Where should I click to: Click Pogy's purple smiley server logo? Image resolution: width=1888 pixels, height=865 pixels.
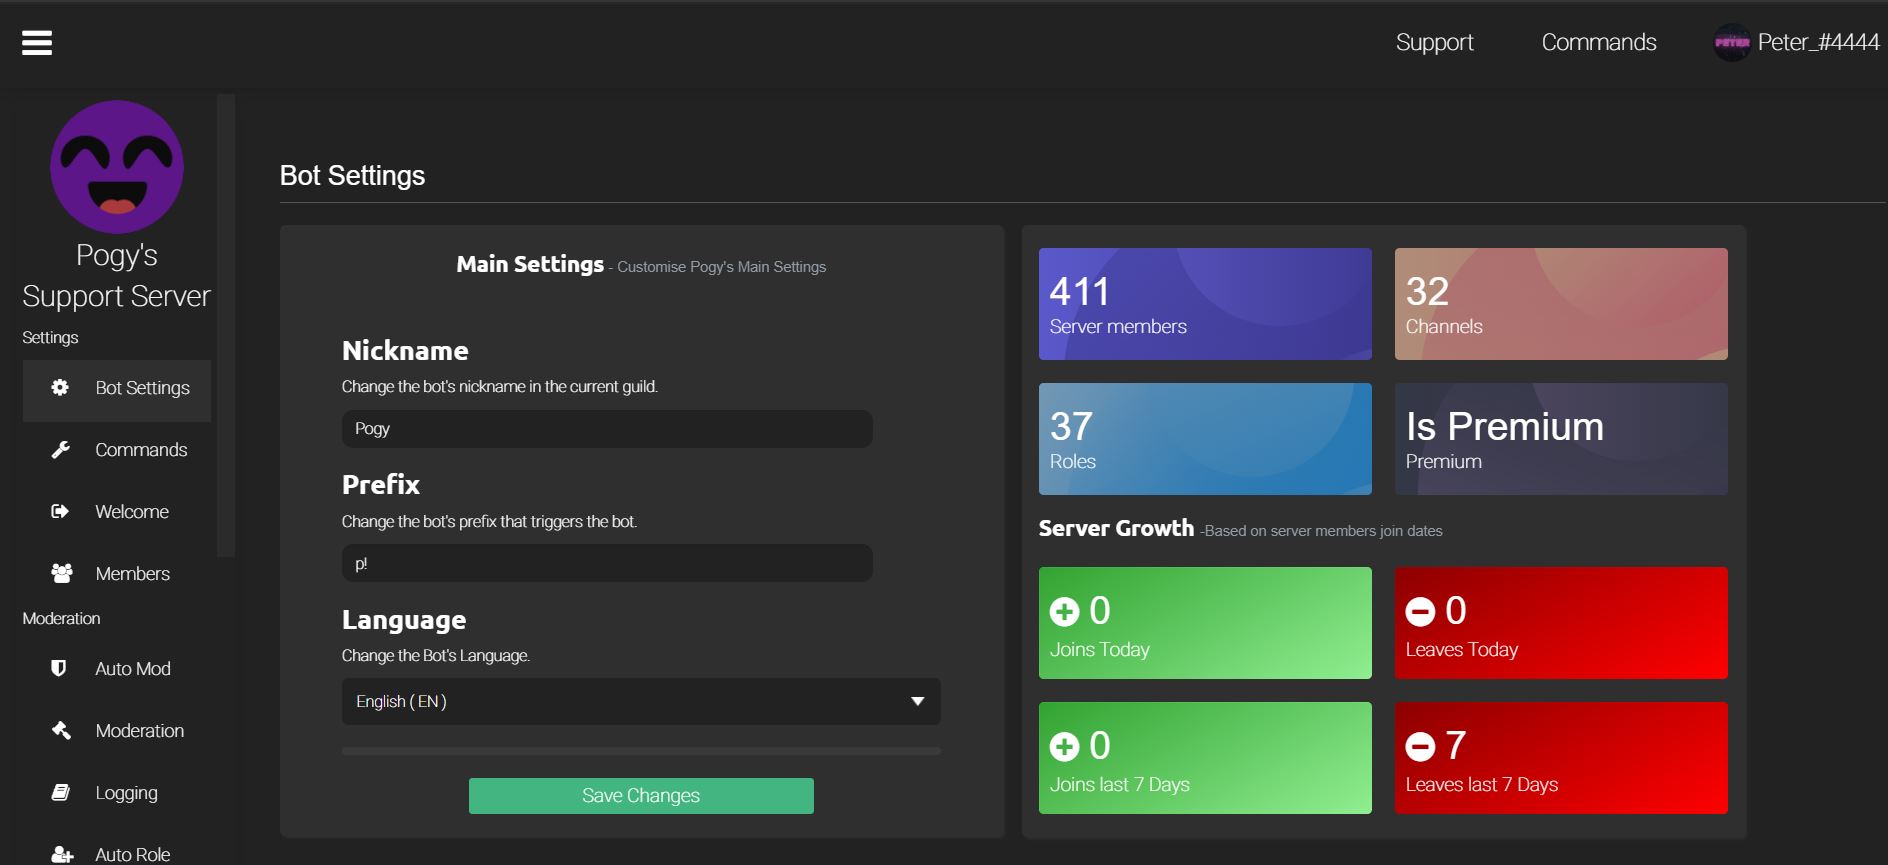tap(117, 167)
